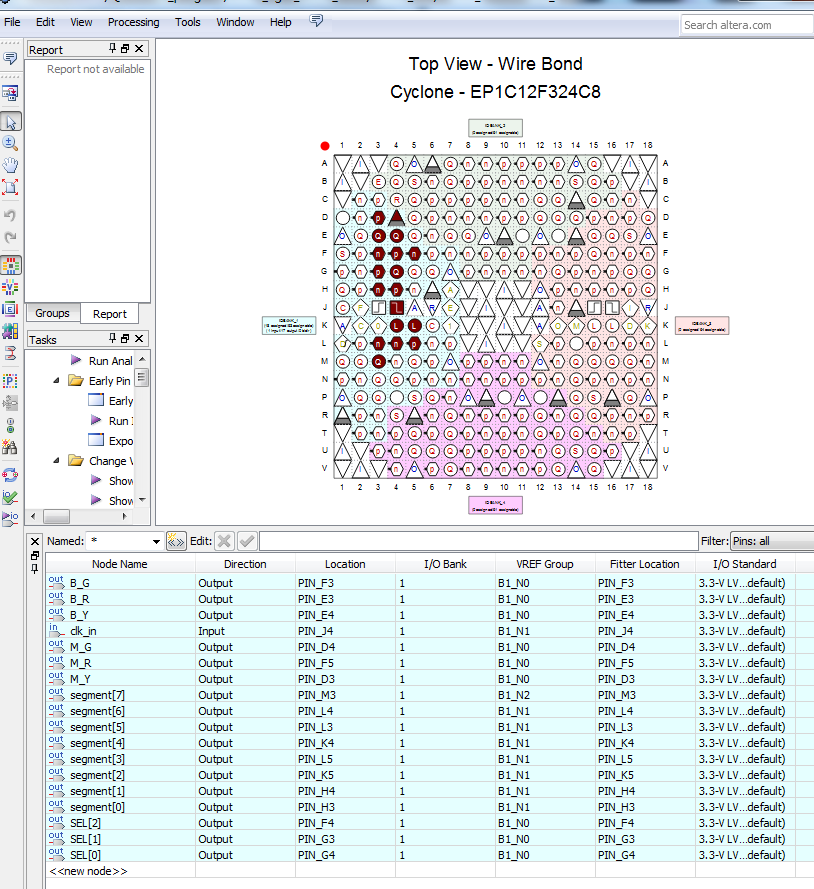Click the greyed Undo arrow

[x=10, y=215]
